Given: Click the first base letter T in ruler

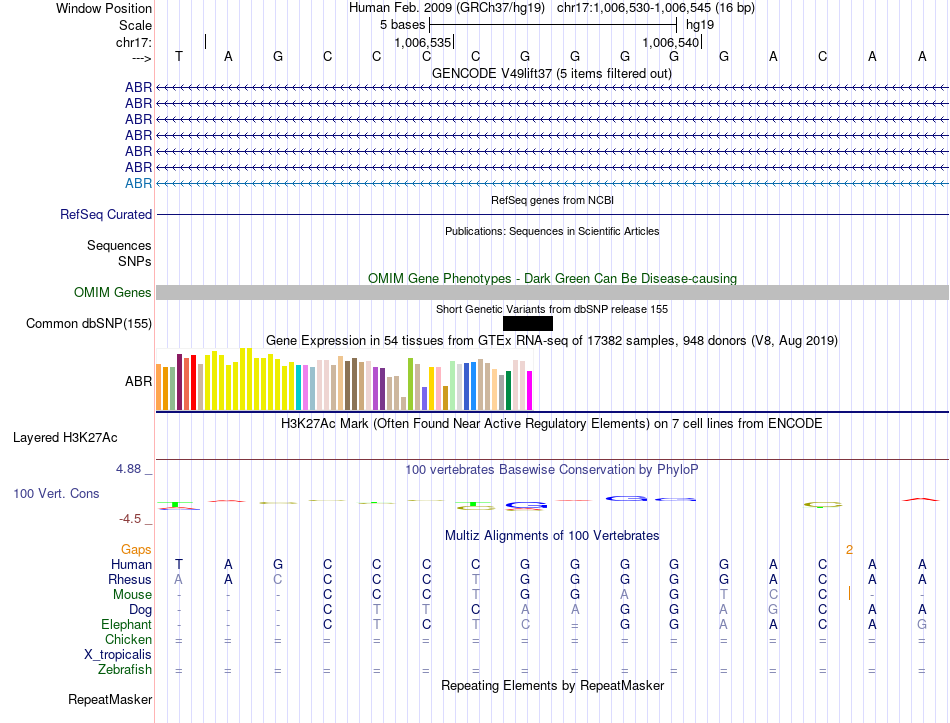Looking at the screenshot, I should [x=179, y=56].
